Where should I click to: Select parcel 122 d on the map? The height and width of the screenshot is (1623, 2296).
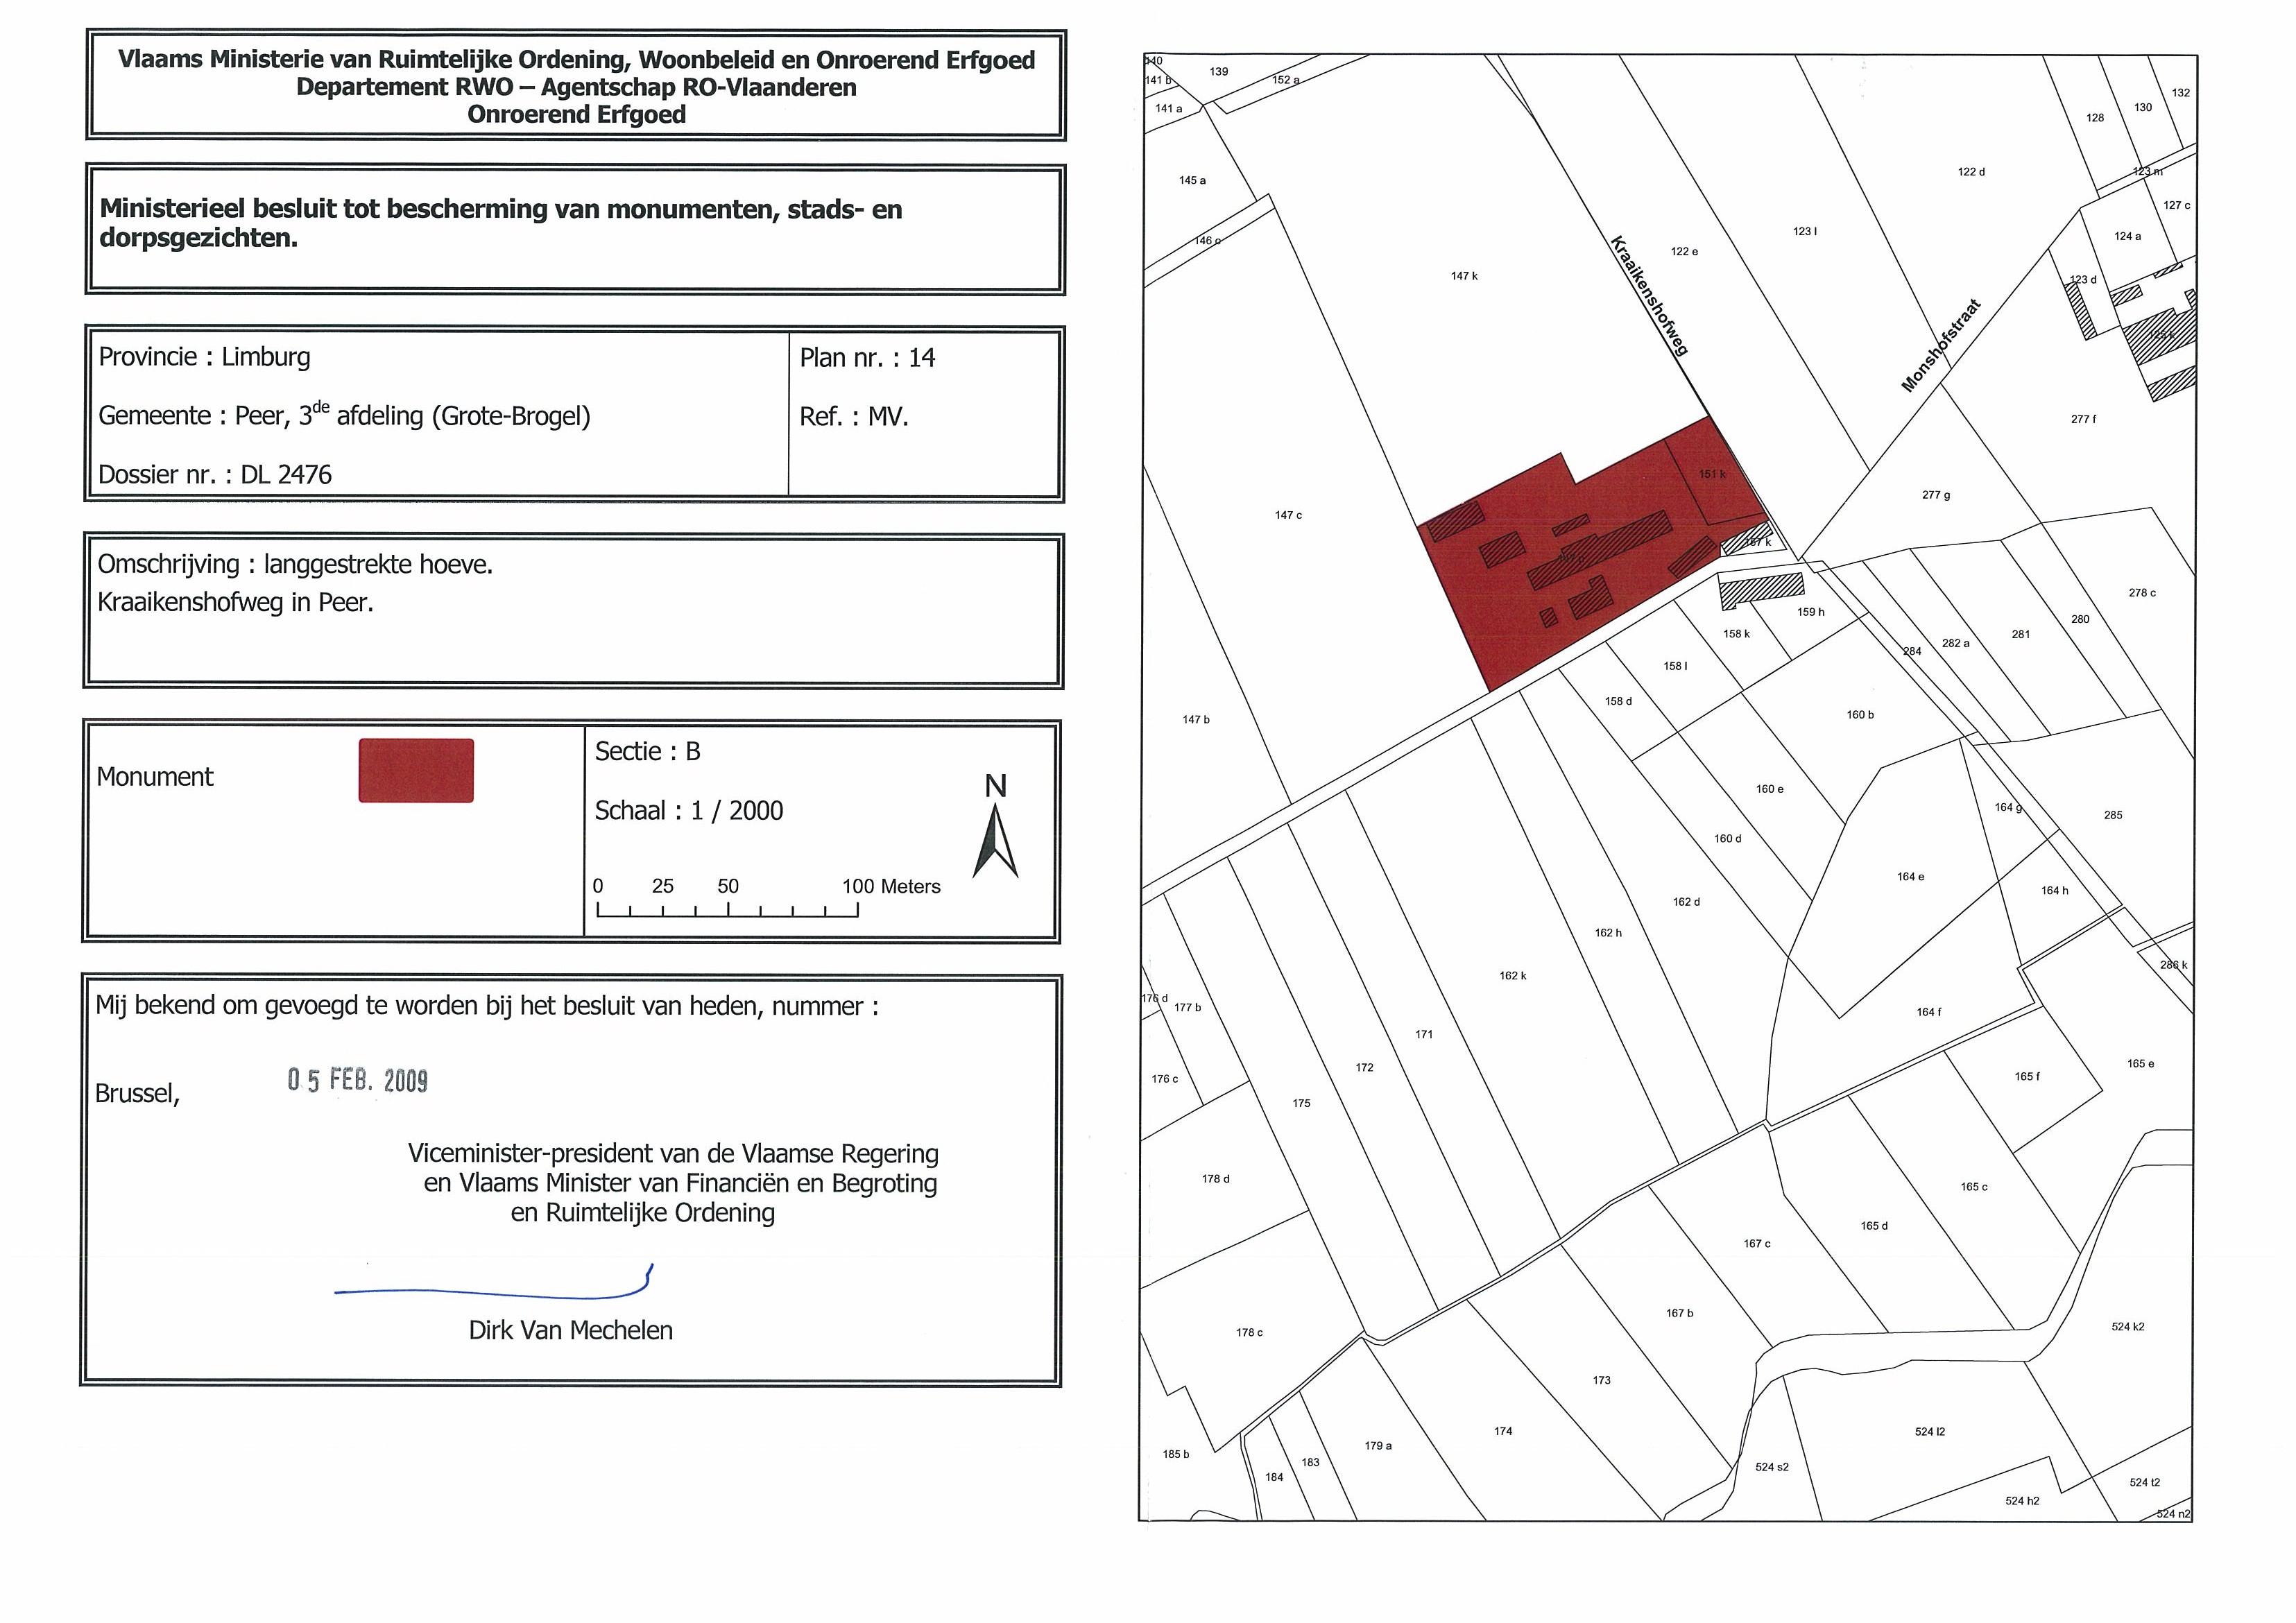1971,172
